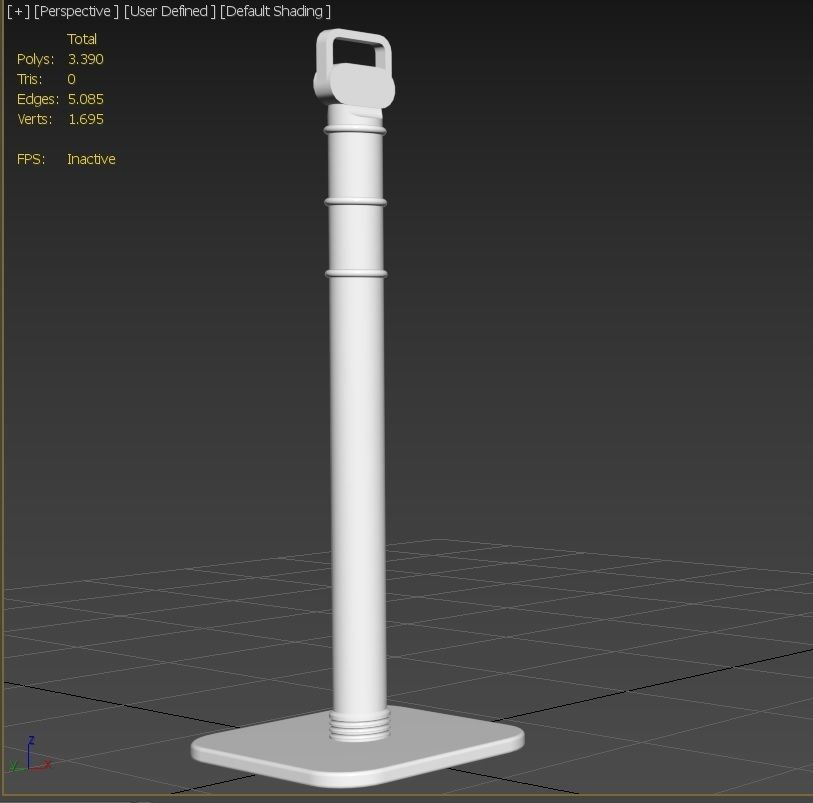
Task: Click the Polys count value 3.390
Action: click(86, 59)
